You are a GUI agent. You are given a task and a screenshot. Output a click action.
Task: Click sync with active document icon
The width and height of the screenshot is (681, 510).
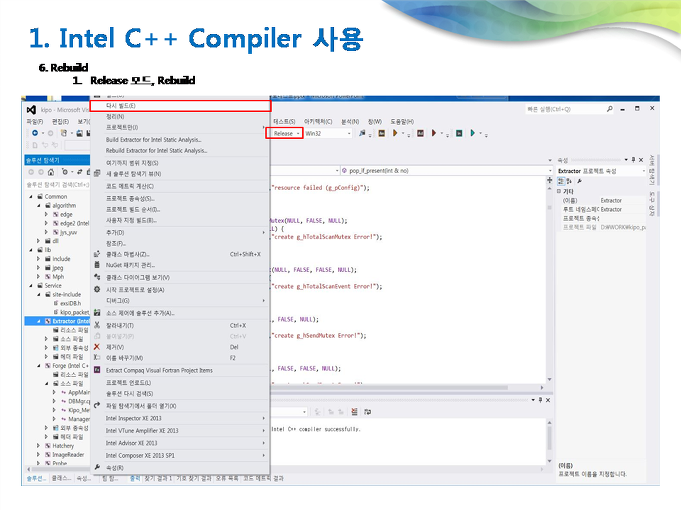pos(79,172)
